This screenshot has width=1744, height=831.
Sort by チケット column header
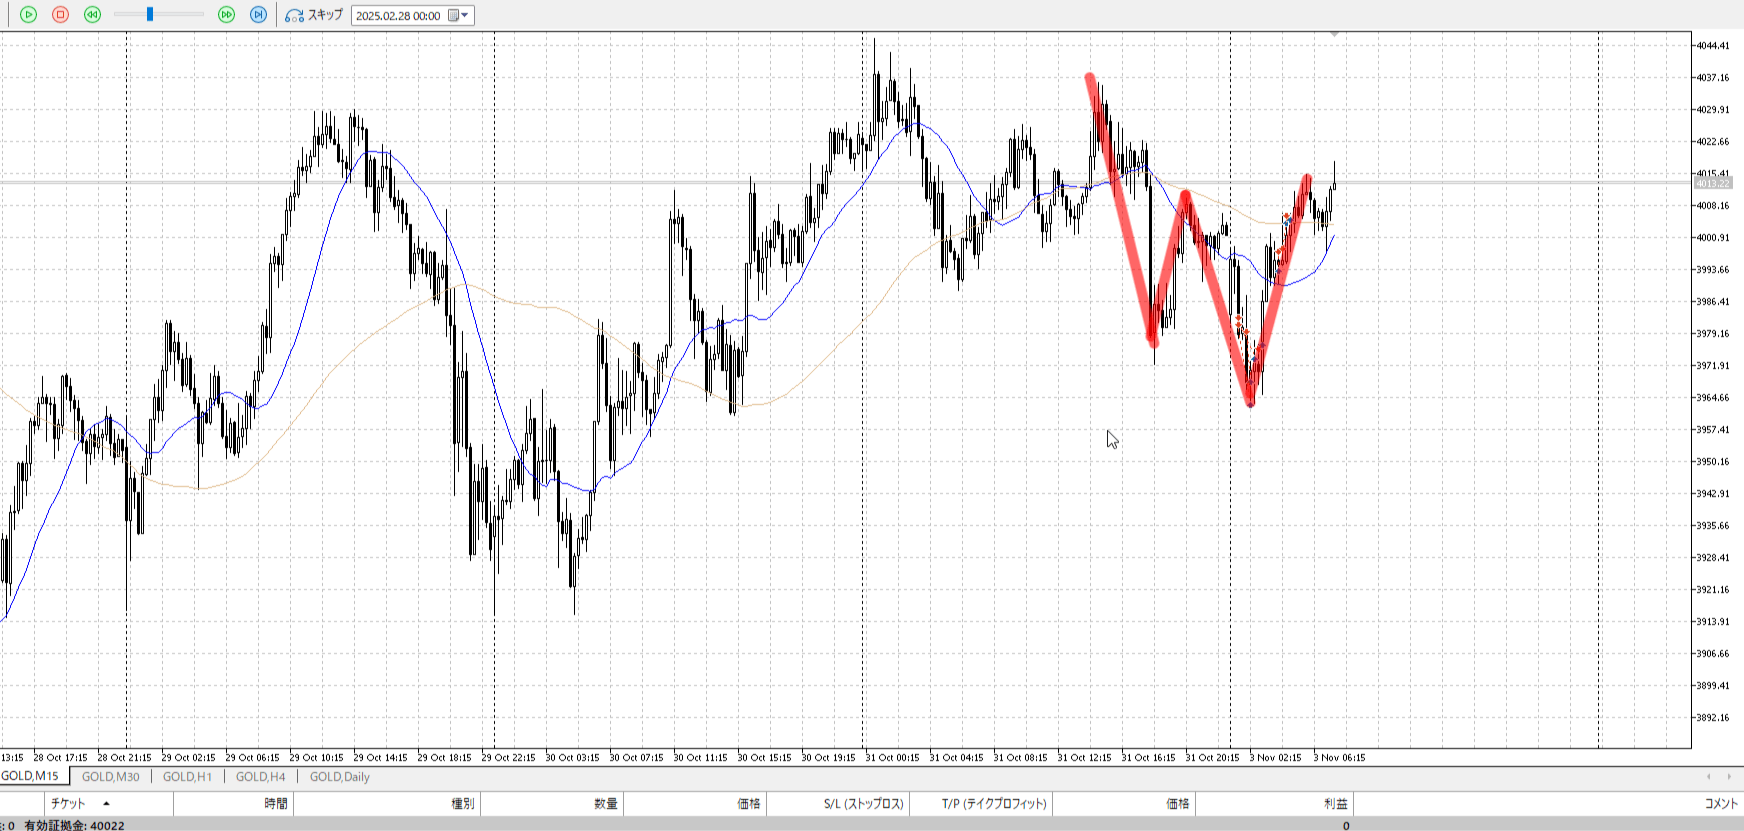pyautogui.click(x=68, y=804)
